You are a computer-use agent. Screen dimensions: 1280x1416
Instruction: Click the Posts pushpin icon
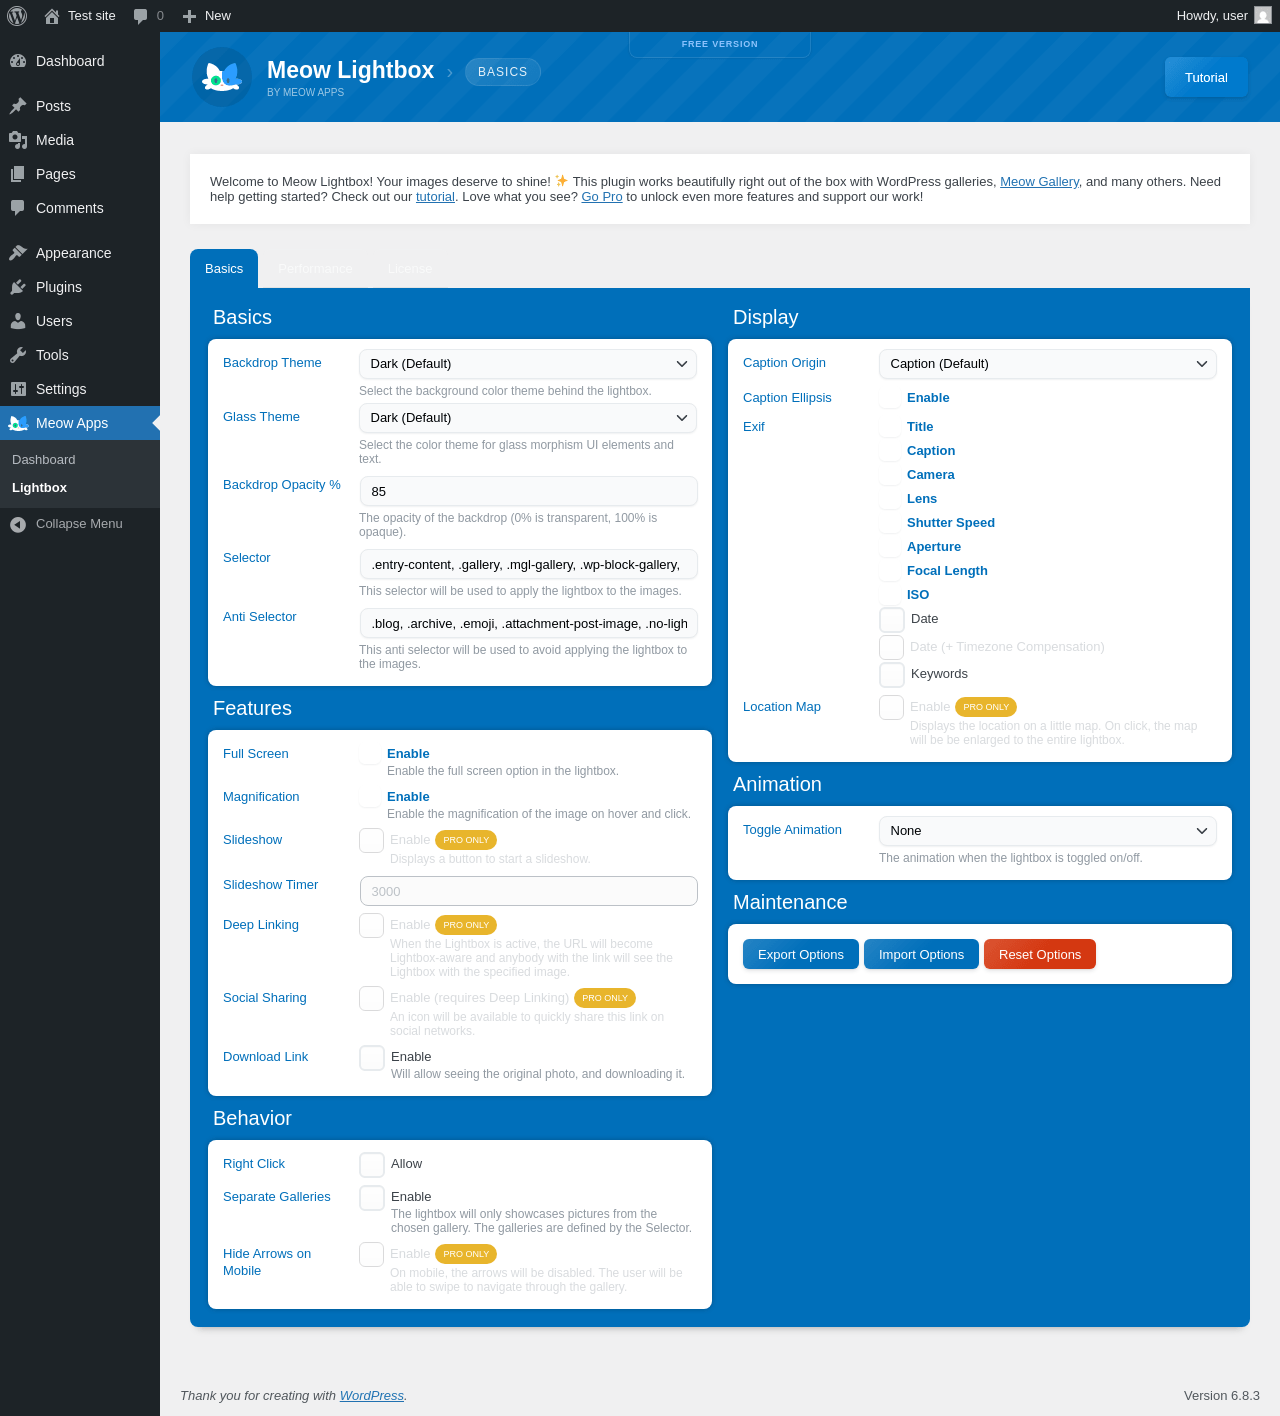[18, 106]
